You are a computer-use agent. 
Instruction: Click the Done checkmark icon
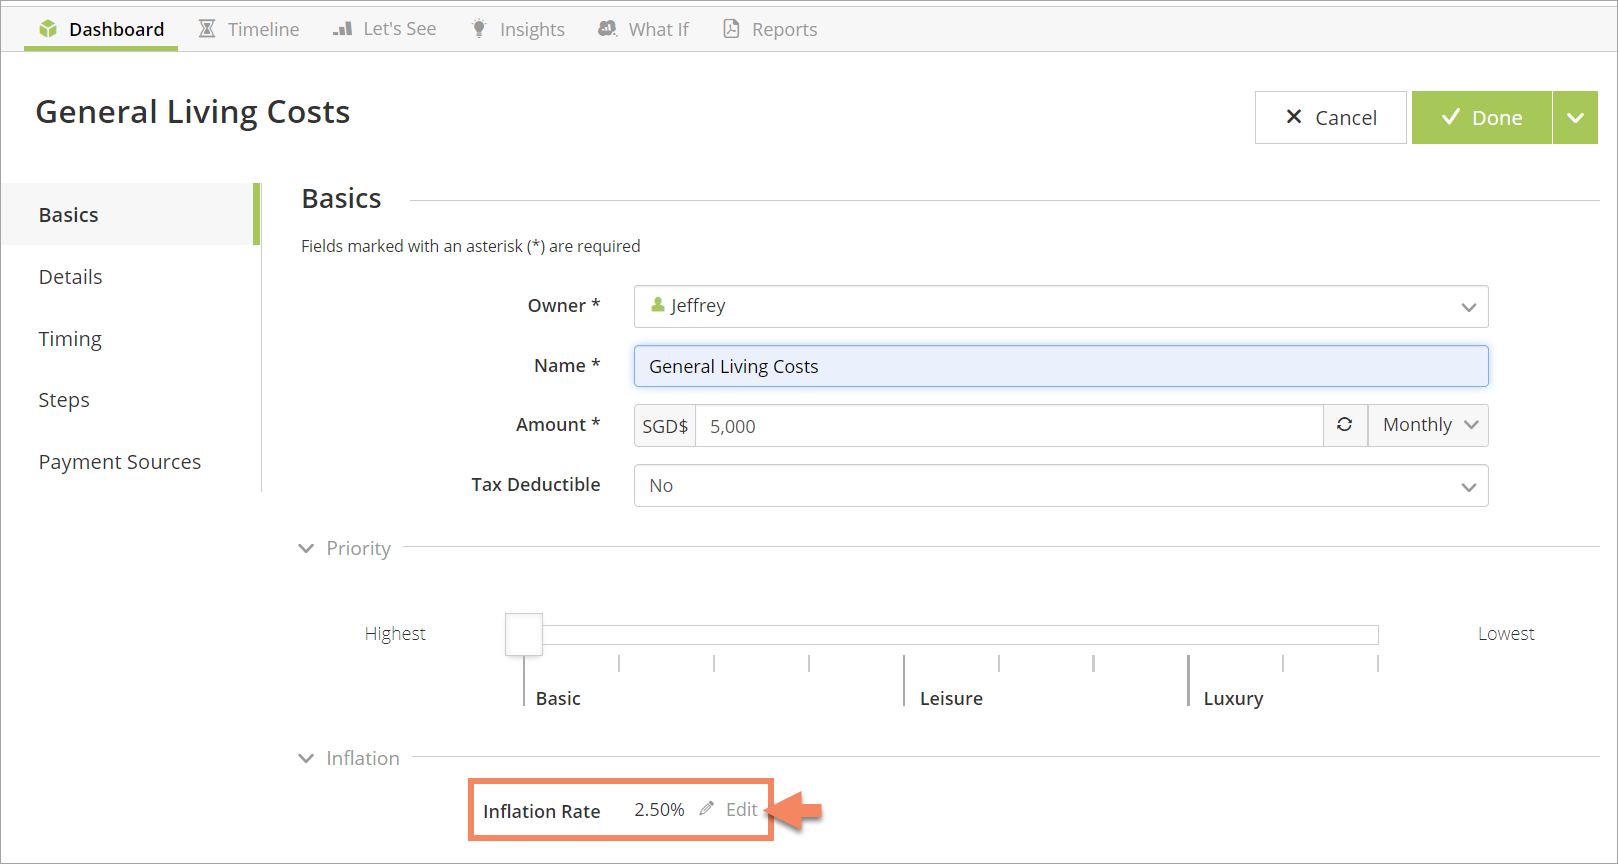click(1451, 117)
